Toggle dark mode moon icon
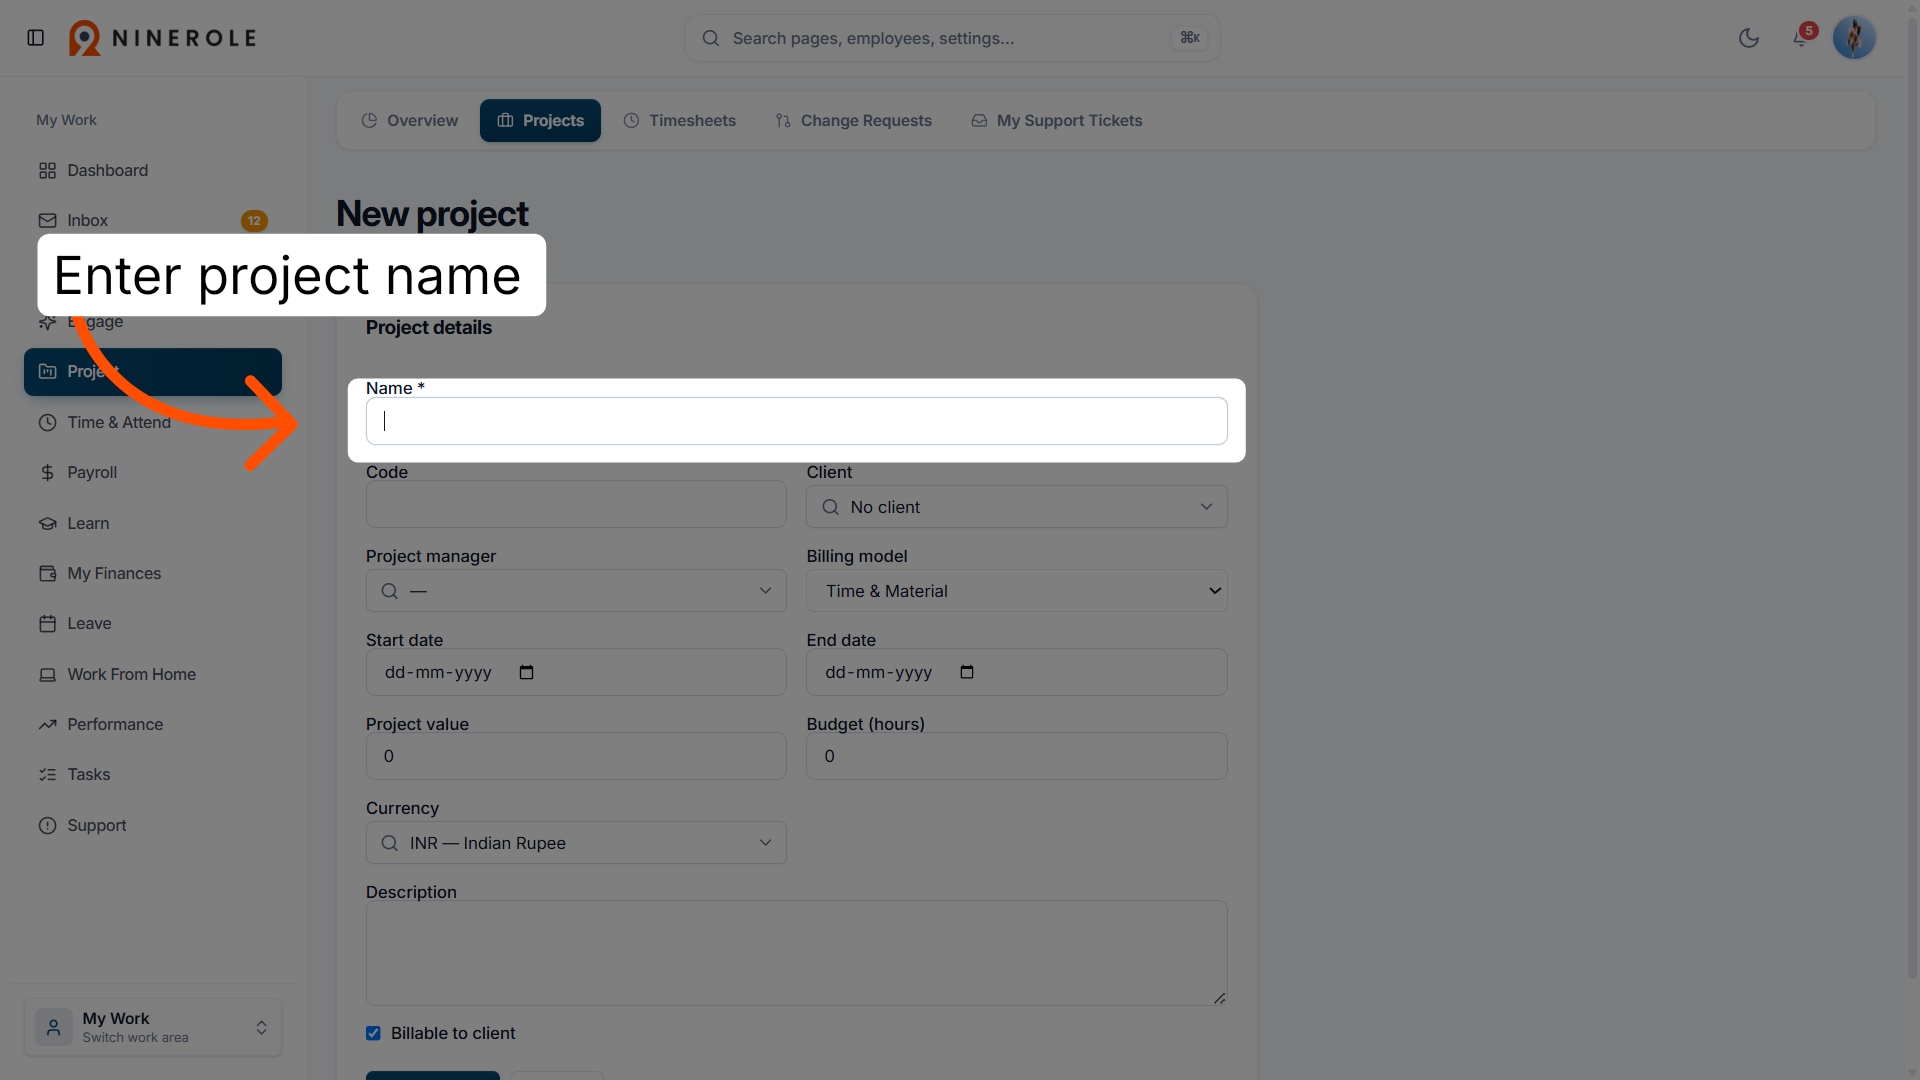This screenshot has height=1080, width=1920. click(1749, 38)
